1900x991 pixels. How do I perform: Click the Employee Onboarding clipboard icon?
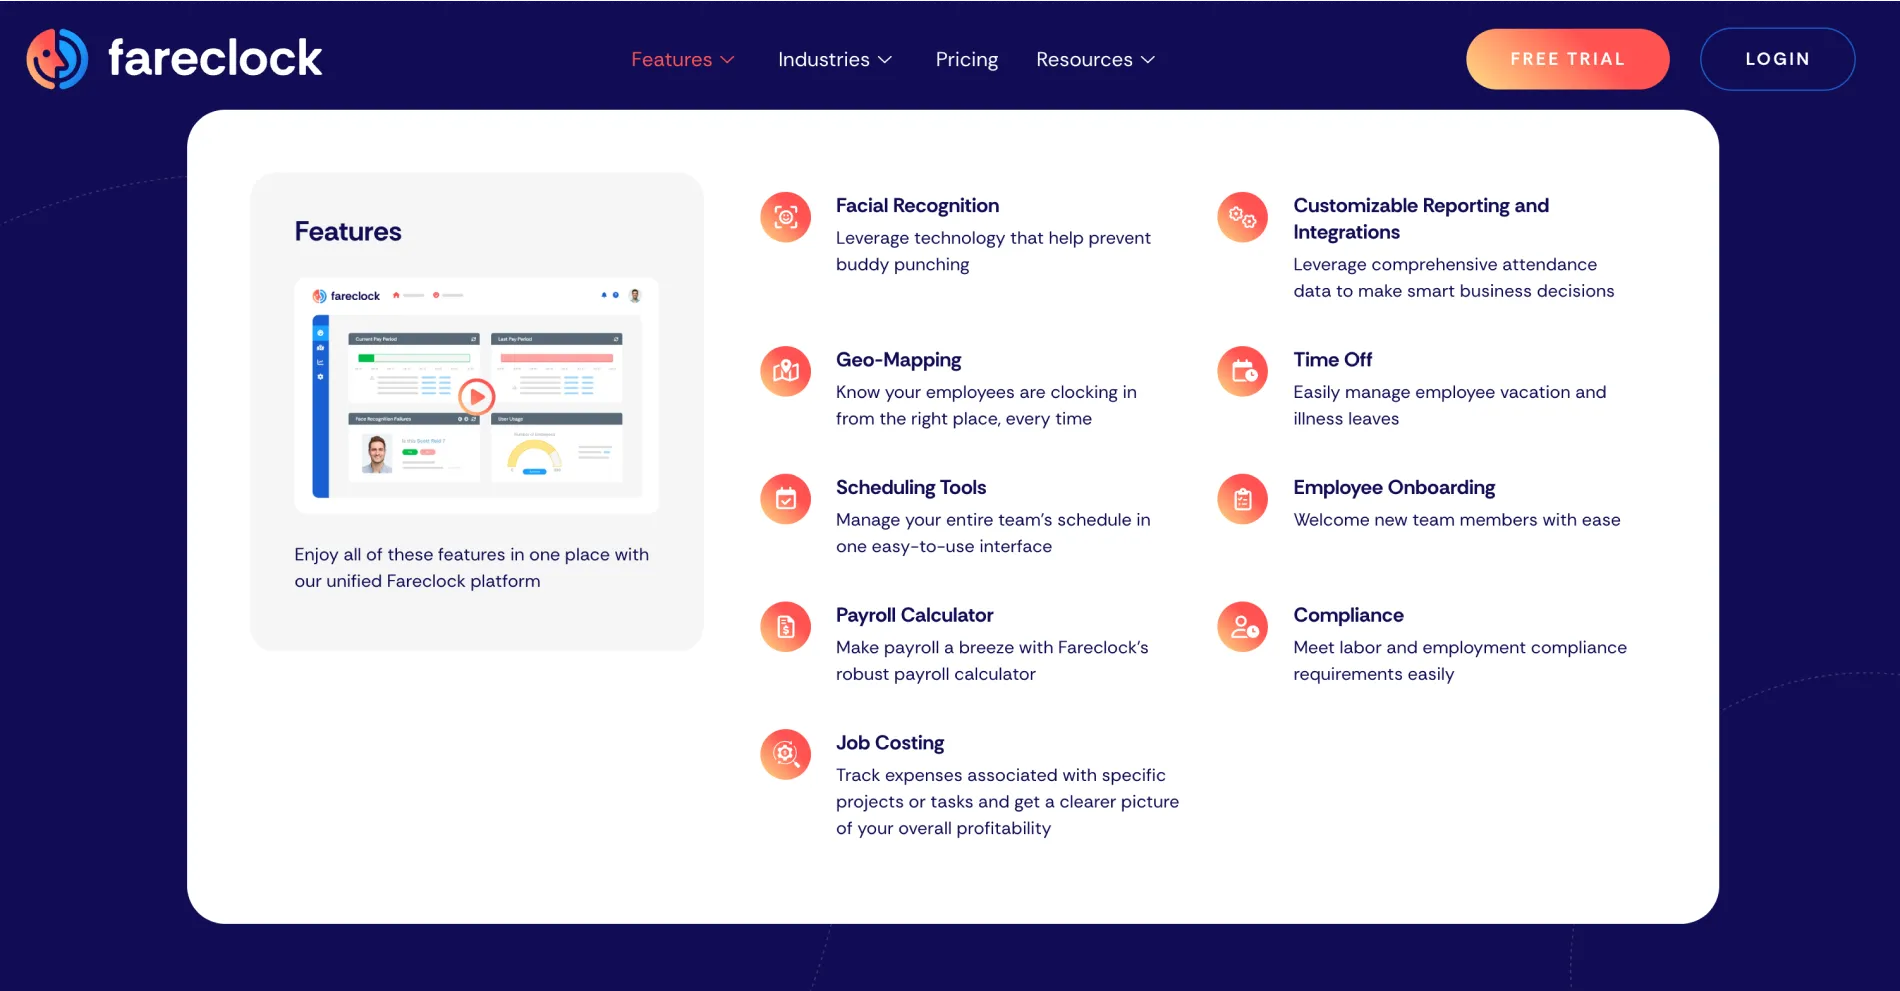point(1243,499)
